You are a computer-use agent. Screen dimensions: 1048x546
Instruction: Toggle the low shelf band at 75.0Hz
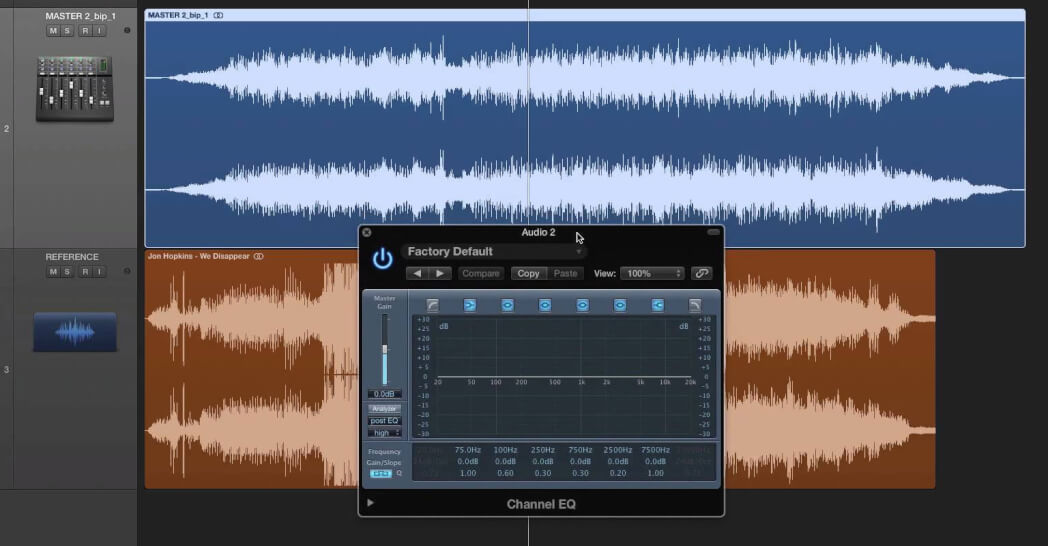point(470,305)
